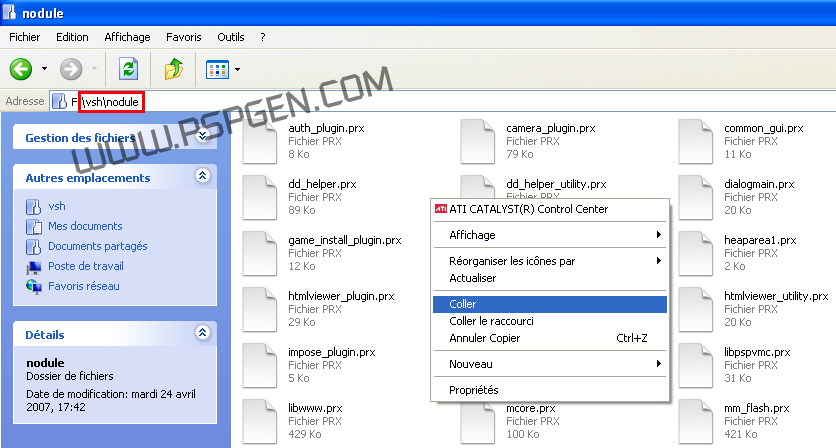
Task: Select the game_install_plugin.prx file icon
Action: point(260,253)
